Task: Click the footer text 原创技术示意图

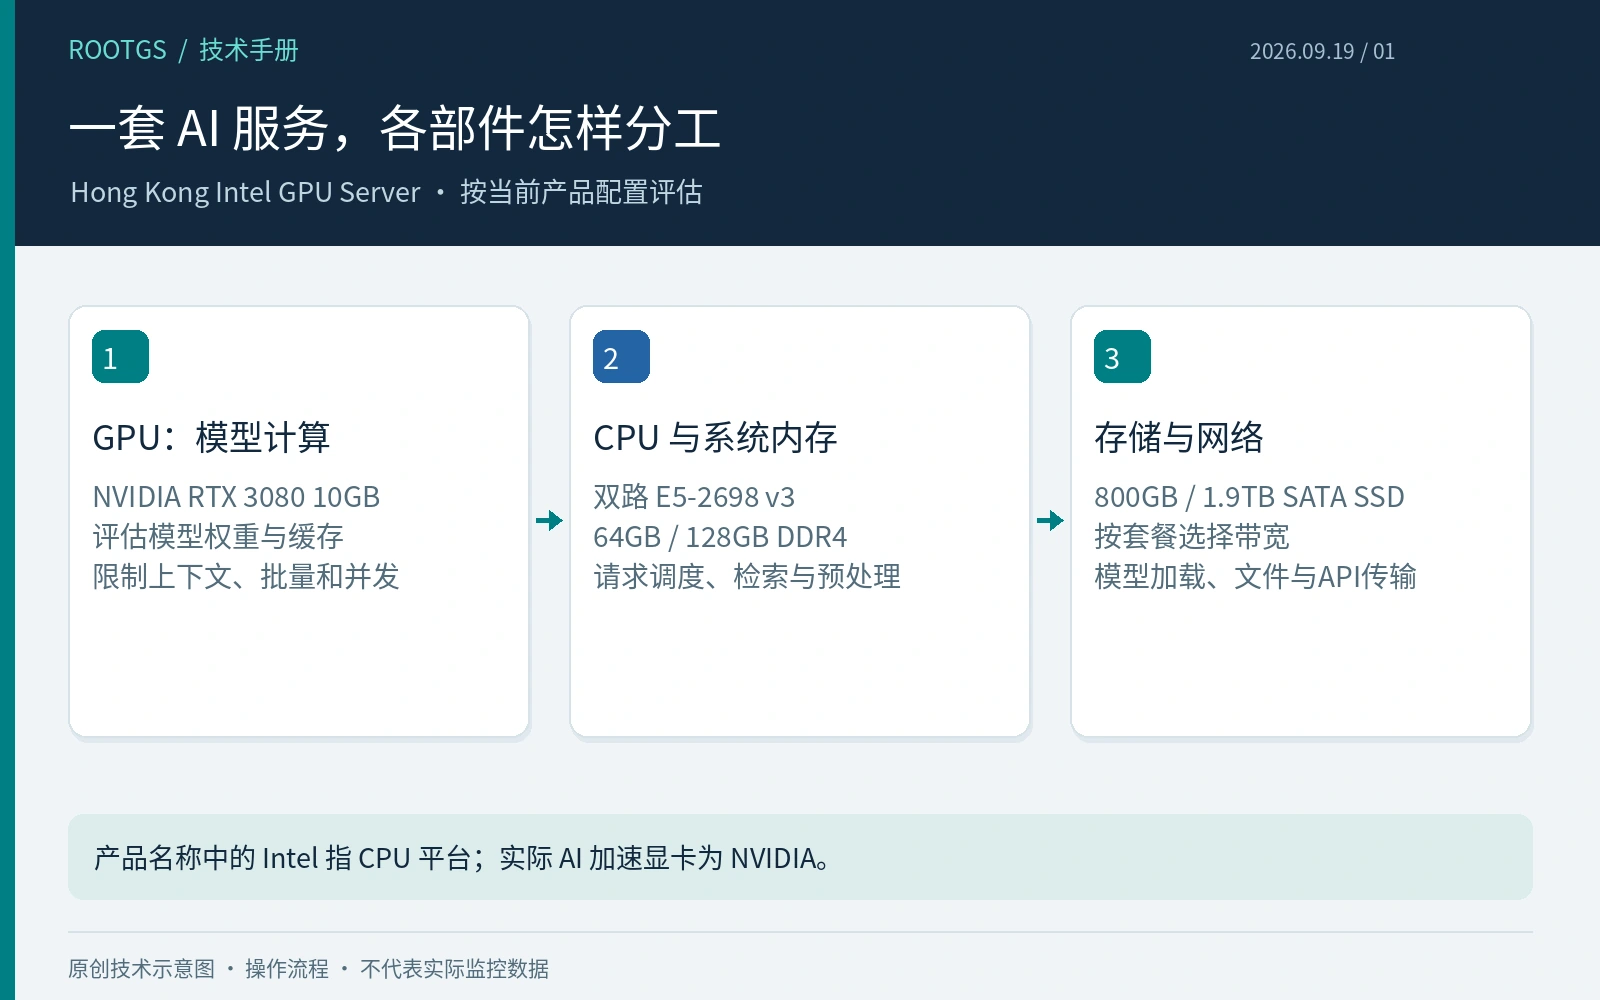Action: tap(141, 968)
